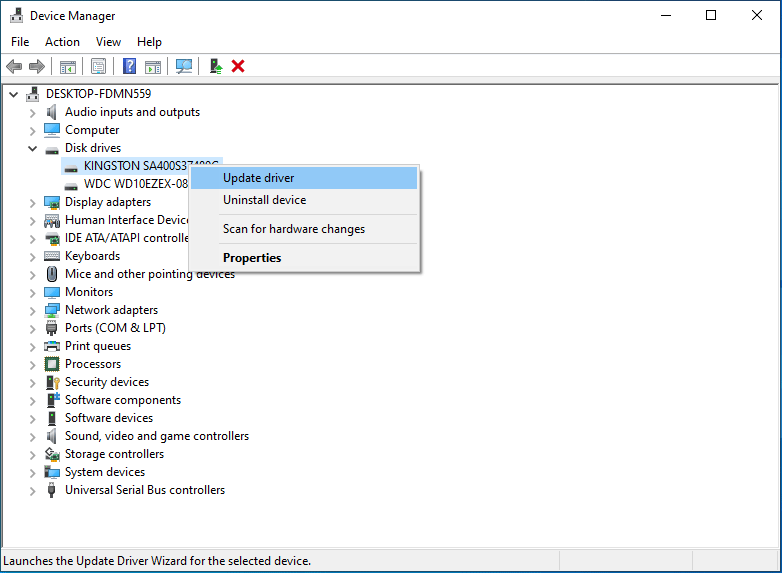Expand the Ports (COM & LPT) node
This screenshot has height=573, width=782.
click(32, 329)
